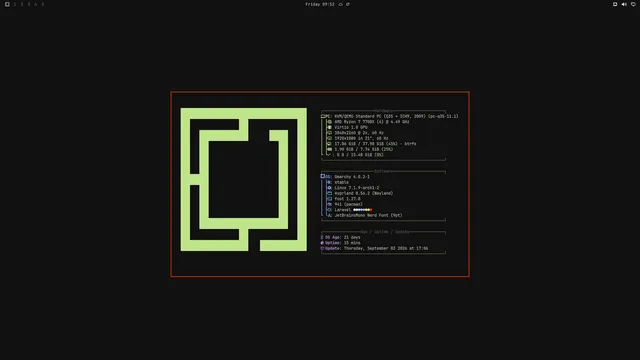Click the 'Software' section header

(383, 171)
